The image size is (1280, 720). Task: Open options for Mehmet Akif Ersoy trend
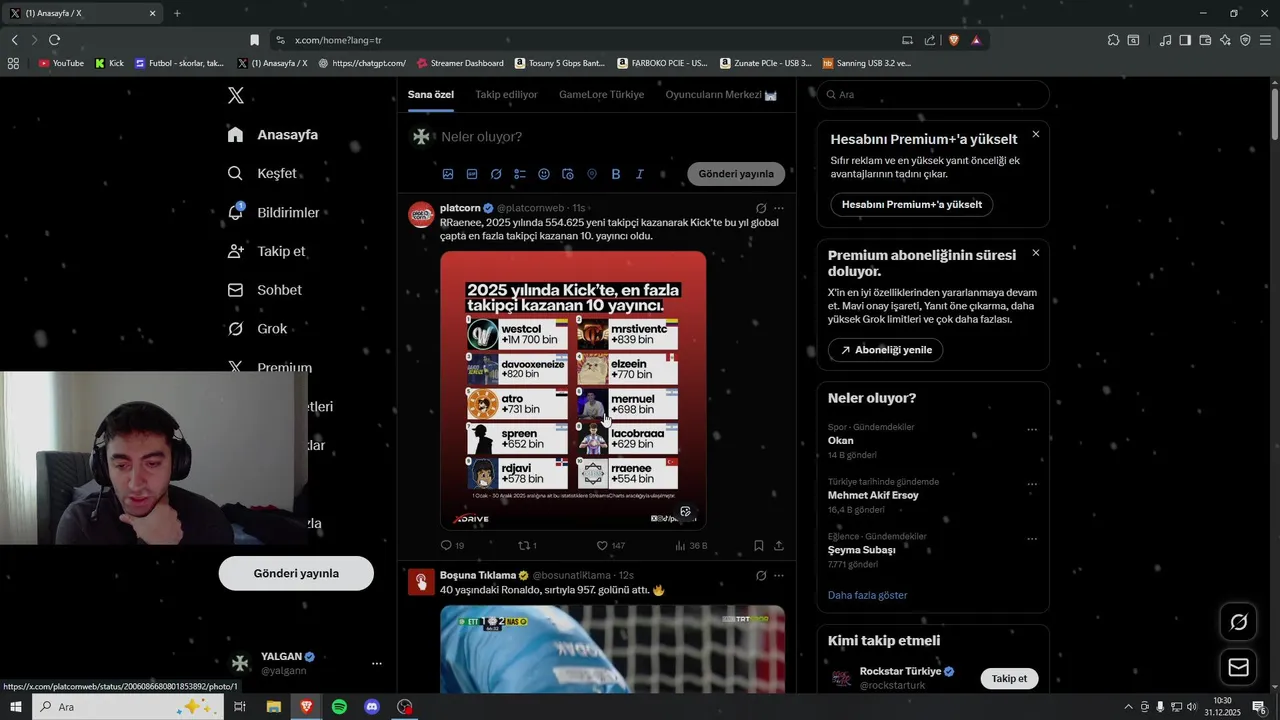coord(1032,484)
